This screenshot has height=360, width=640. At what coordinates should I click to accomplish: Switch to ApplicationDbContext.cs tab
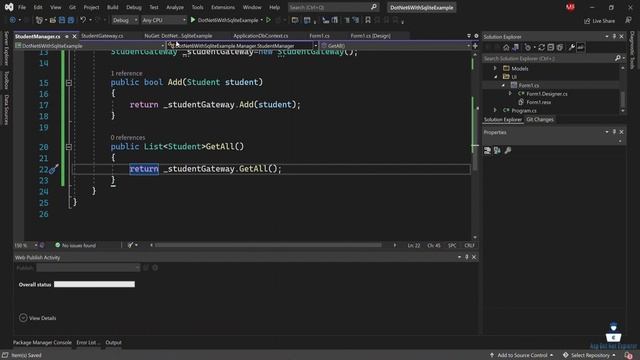tap(260, 36)
